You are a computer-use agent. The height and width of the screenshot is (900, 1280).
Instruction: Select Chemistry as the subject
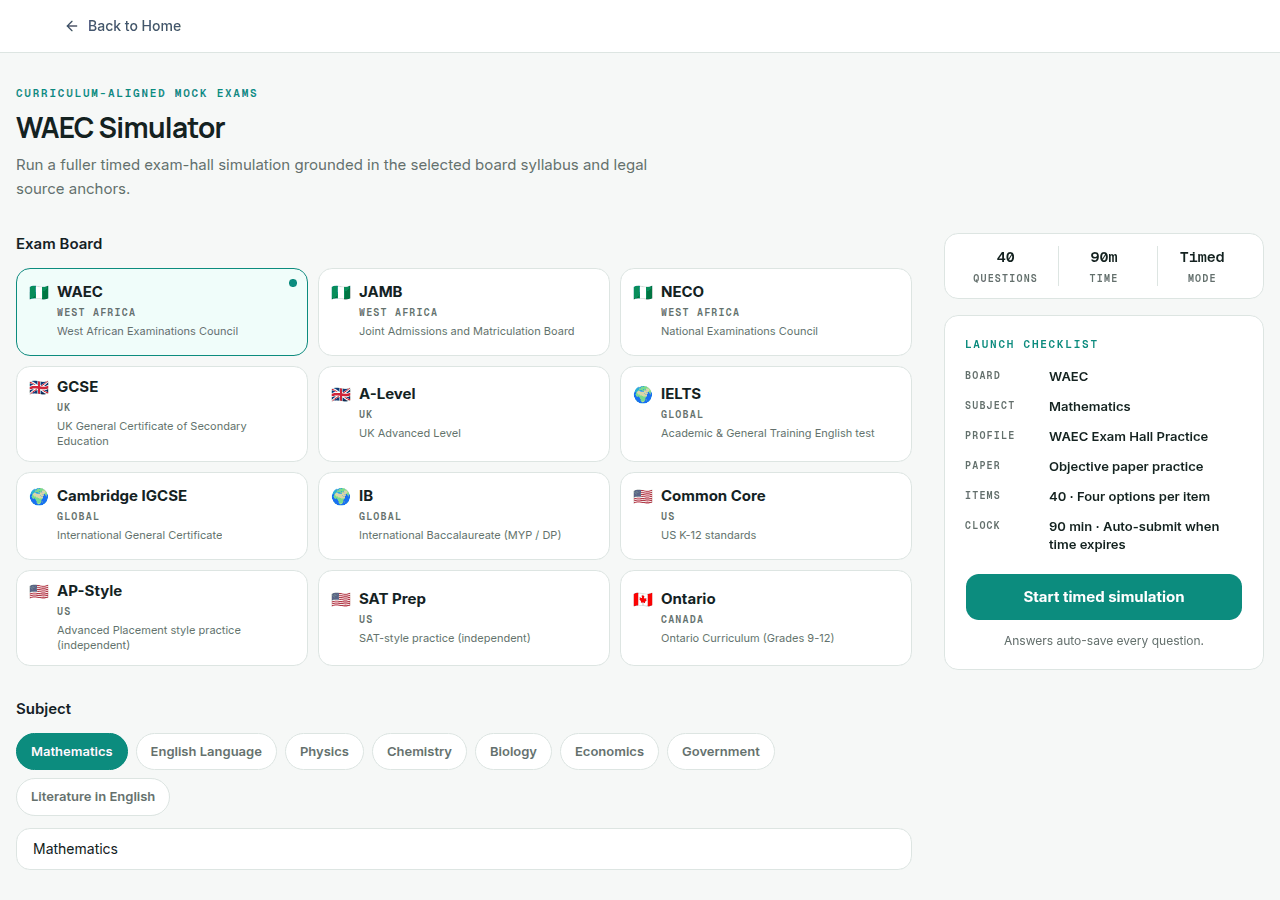(419, 752)
